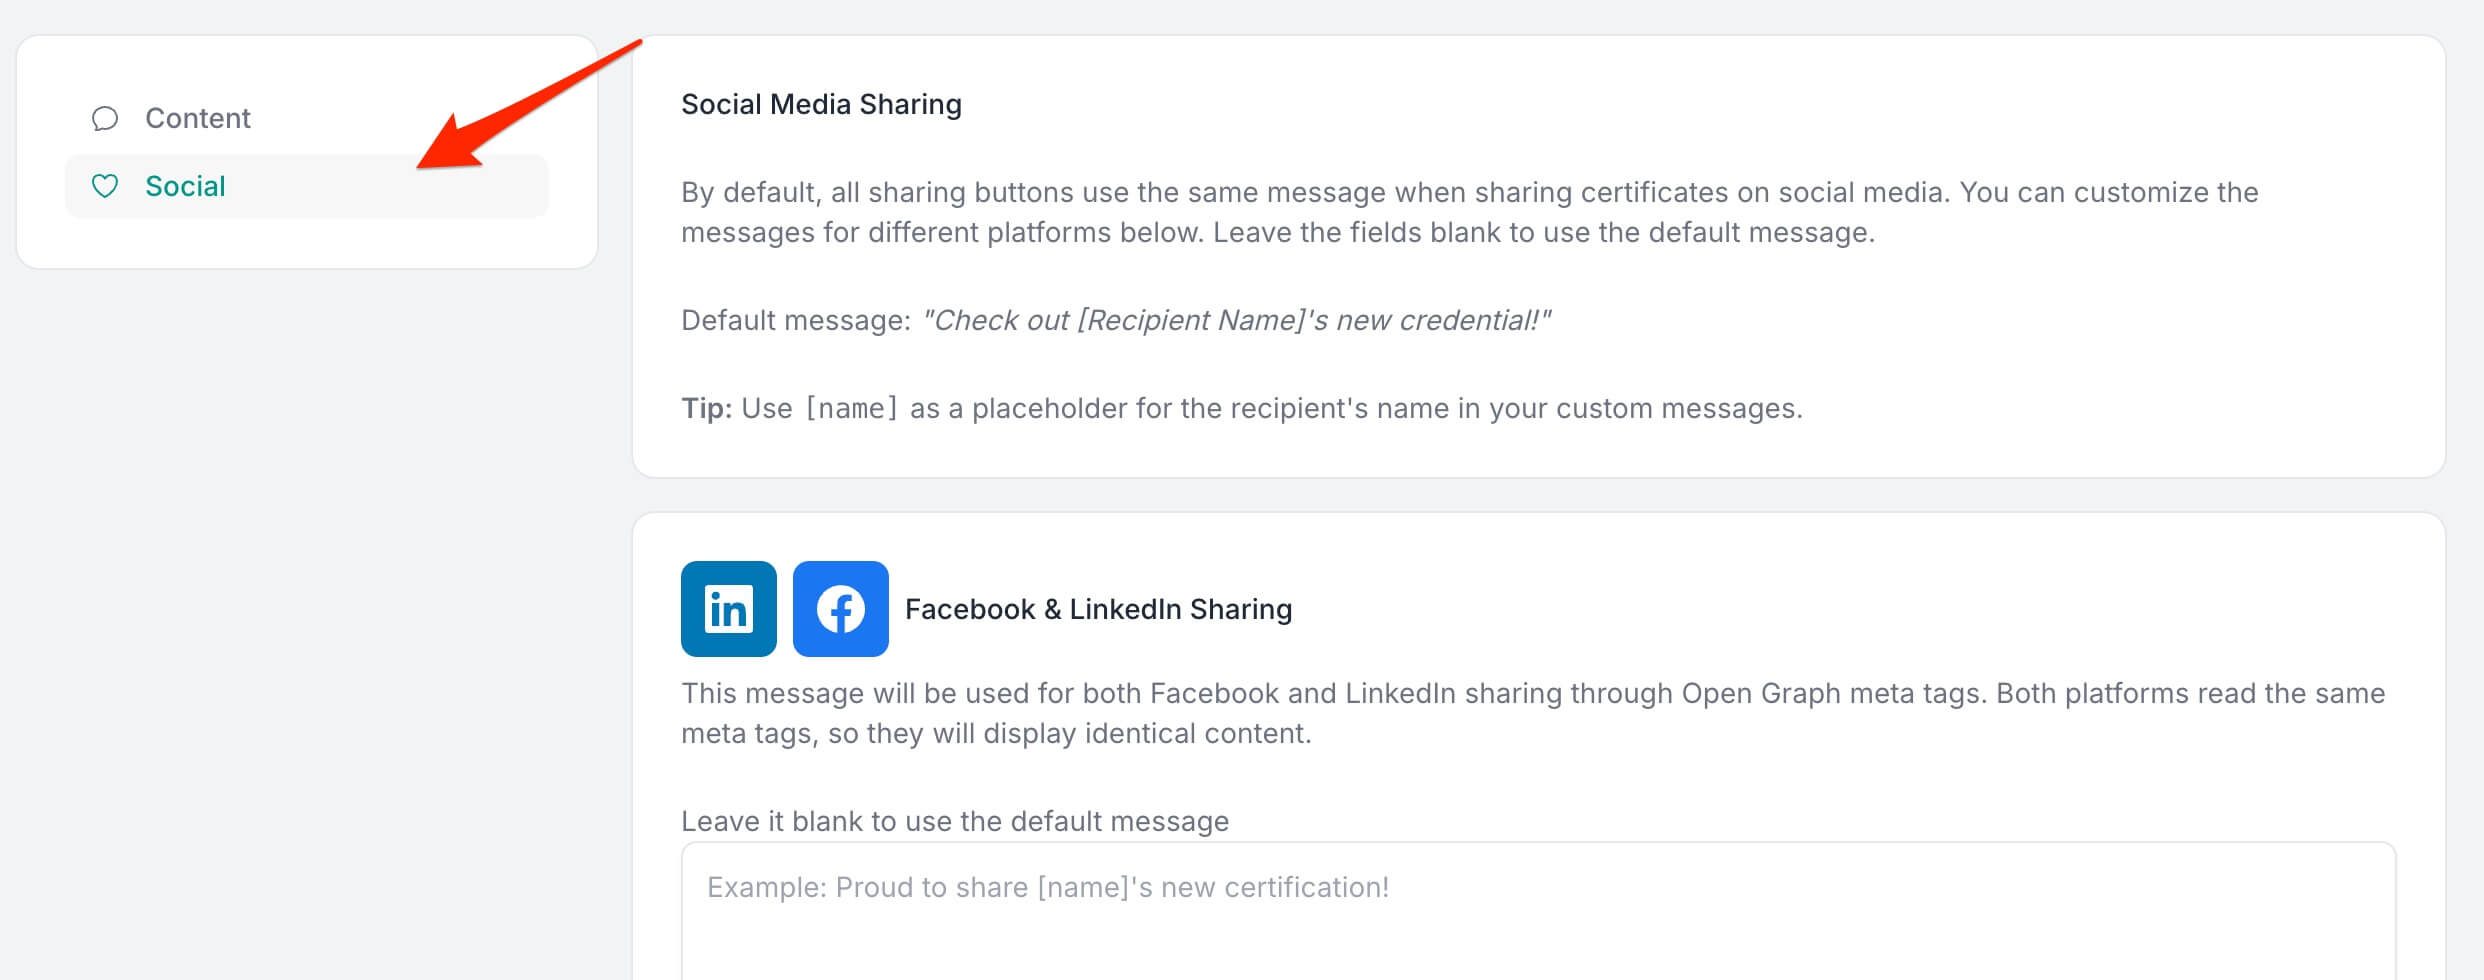The width and height of the screenshot is (2484, 980).
Task: Click the [name] placeholder code text
Action: [x=851, y=409]
